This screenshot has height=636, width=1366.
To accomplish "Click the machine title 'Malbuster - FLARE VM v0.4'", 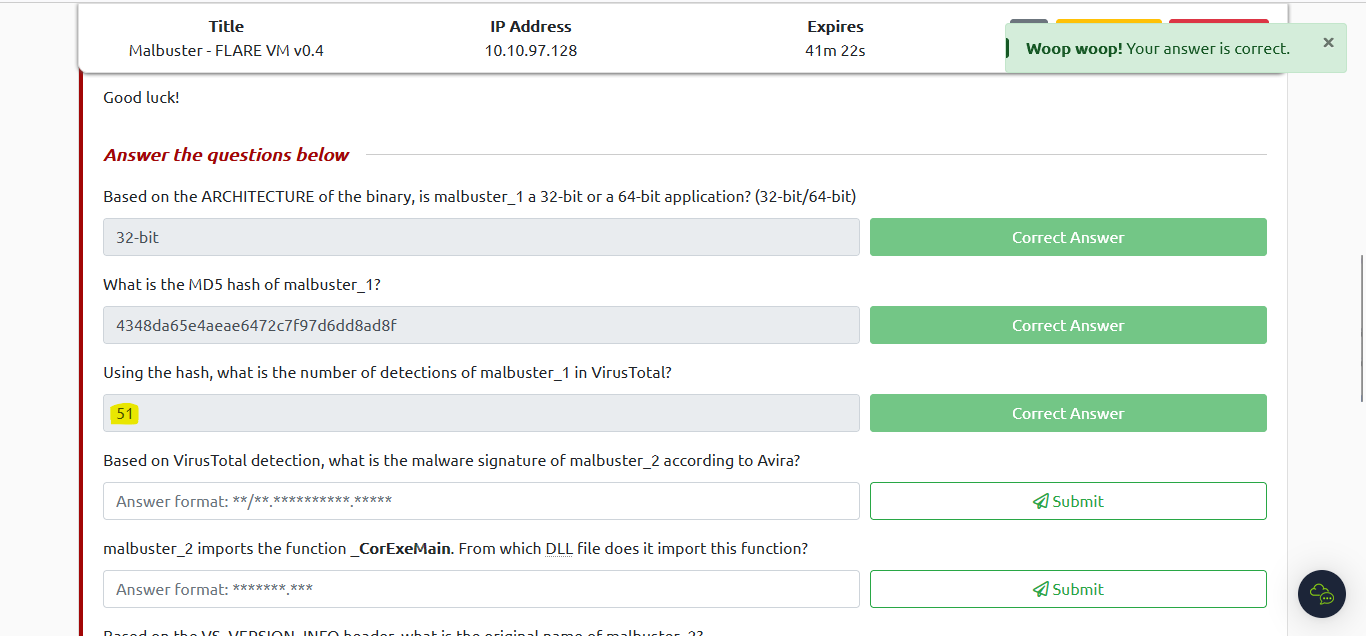I will click(226, 50).
